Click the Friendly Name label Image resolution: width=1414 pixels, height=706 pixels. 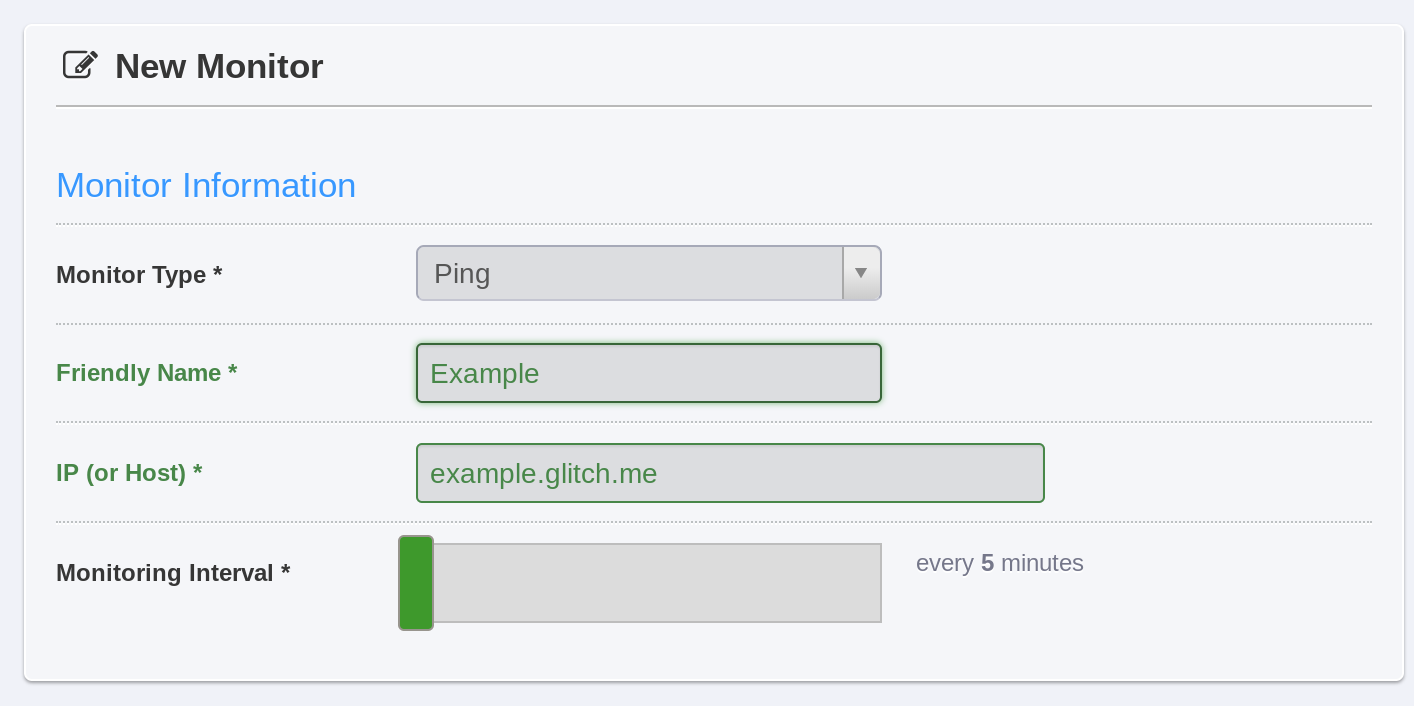(138, 373)
